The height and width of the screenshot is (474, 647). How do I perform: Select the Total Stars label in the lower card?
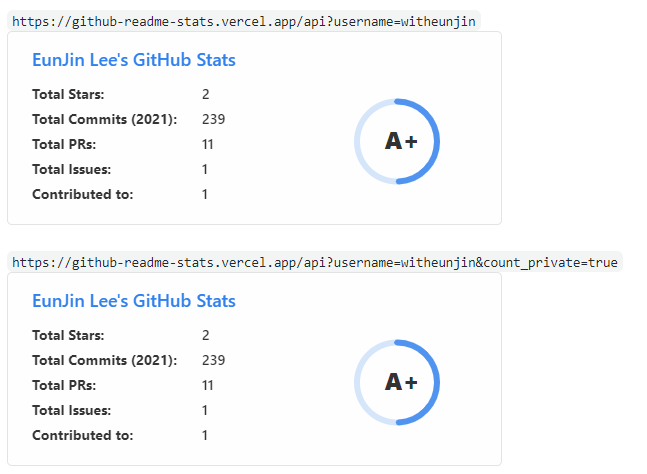(68, 335)
